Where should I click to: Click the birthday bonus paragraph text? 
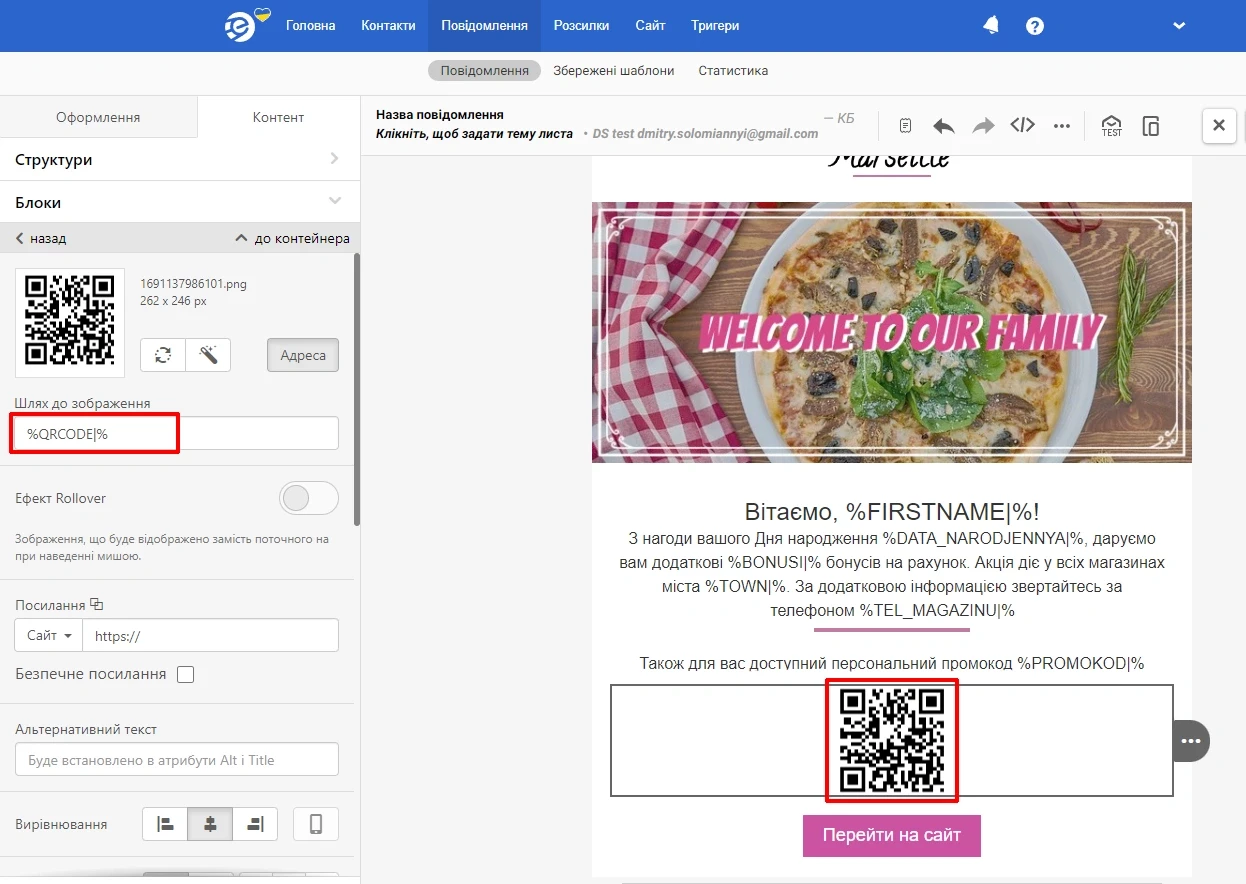click(892, 574)
